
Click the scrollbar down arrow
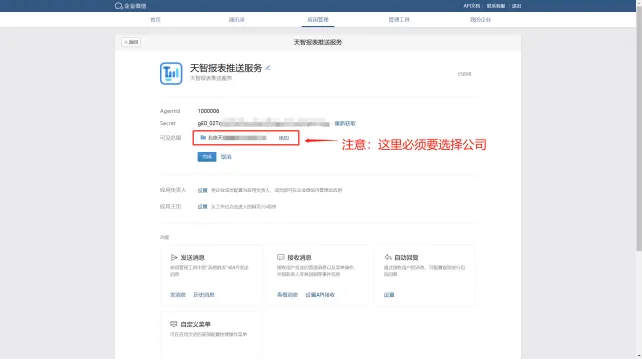[x=639, y=357]
